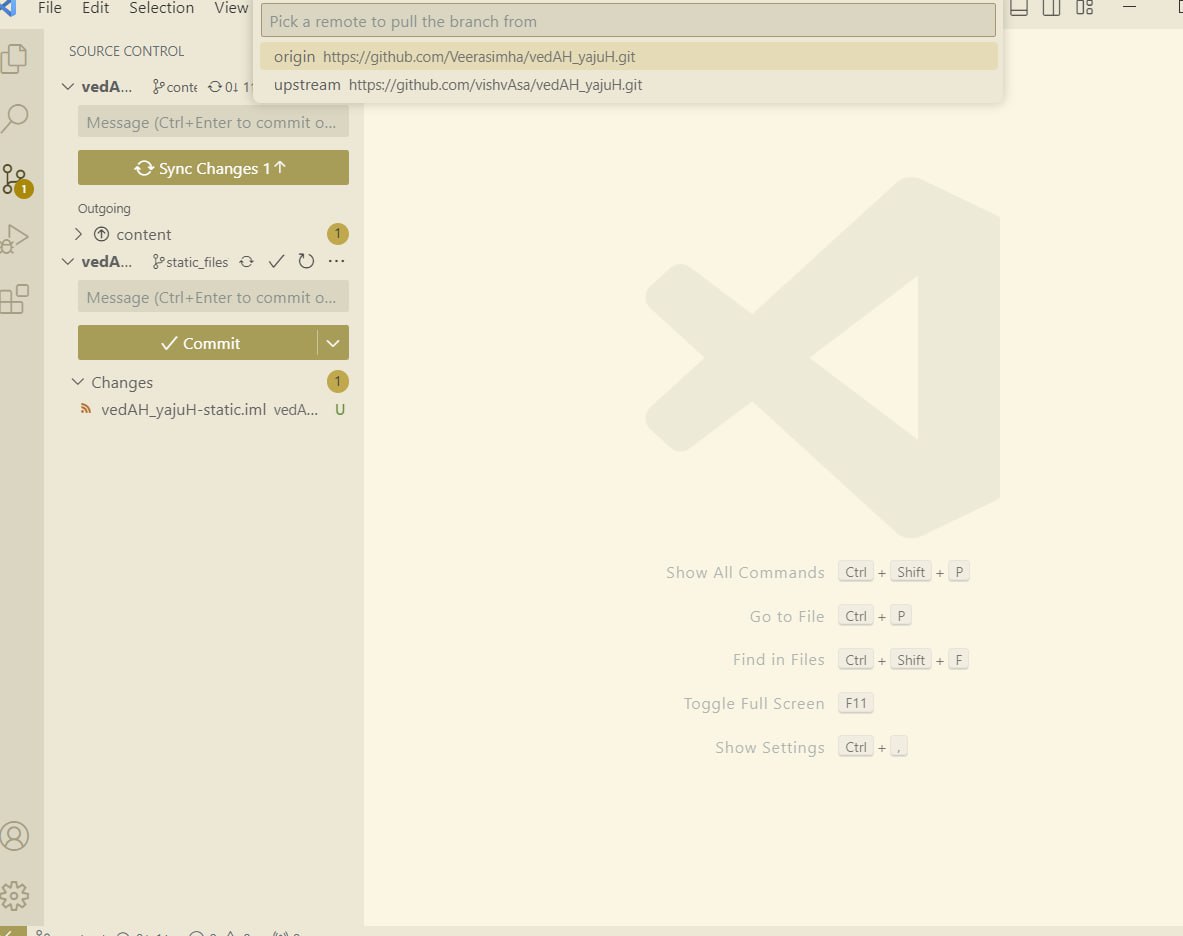
Task: Click the 'Show All Commands' hint text
Action: 745,572
